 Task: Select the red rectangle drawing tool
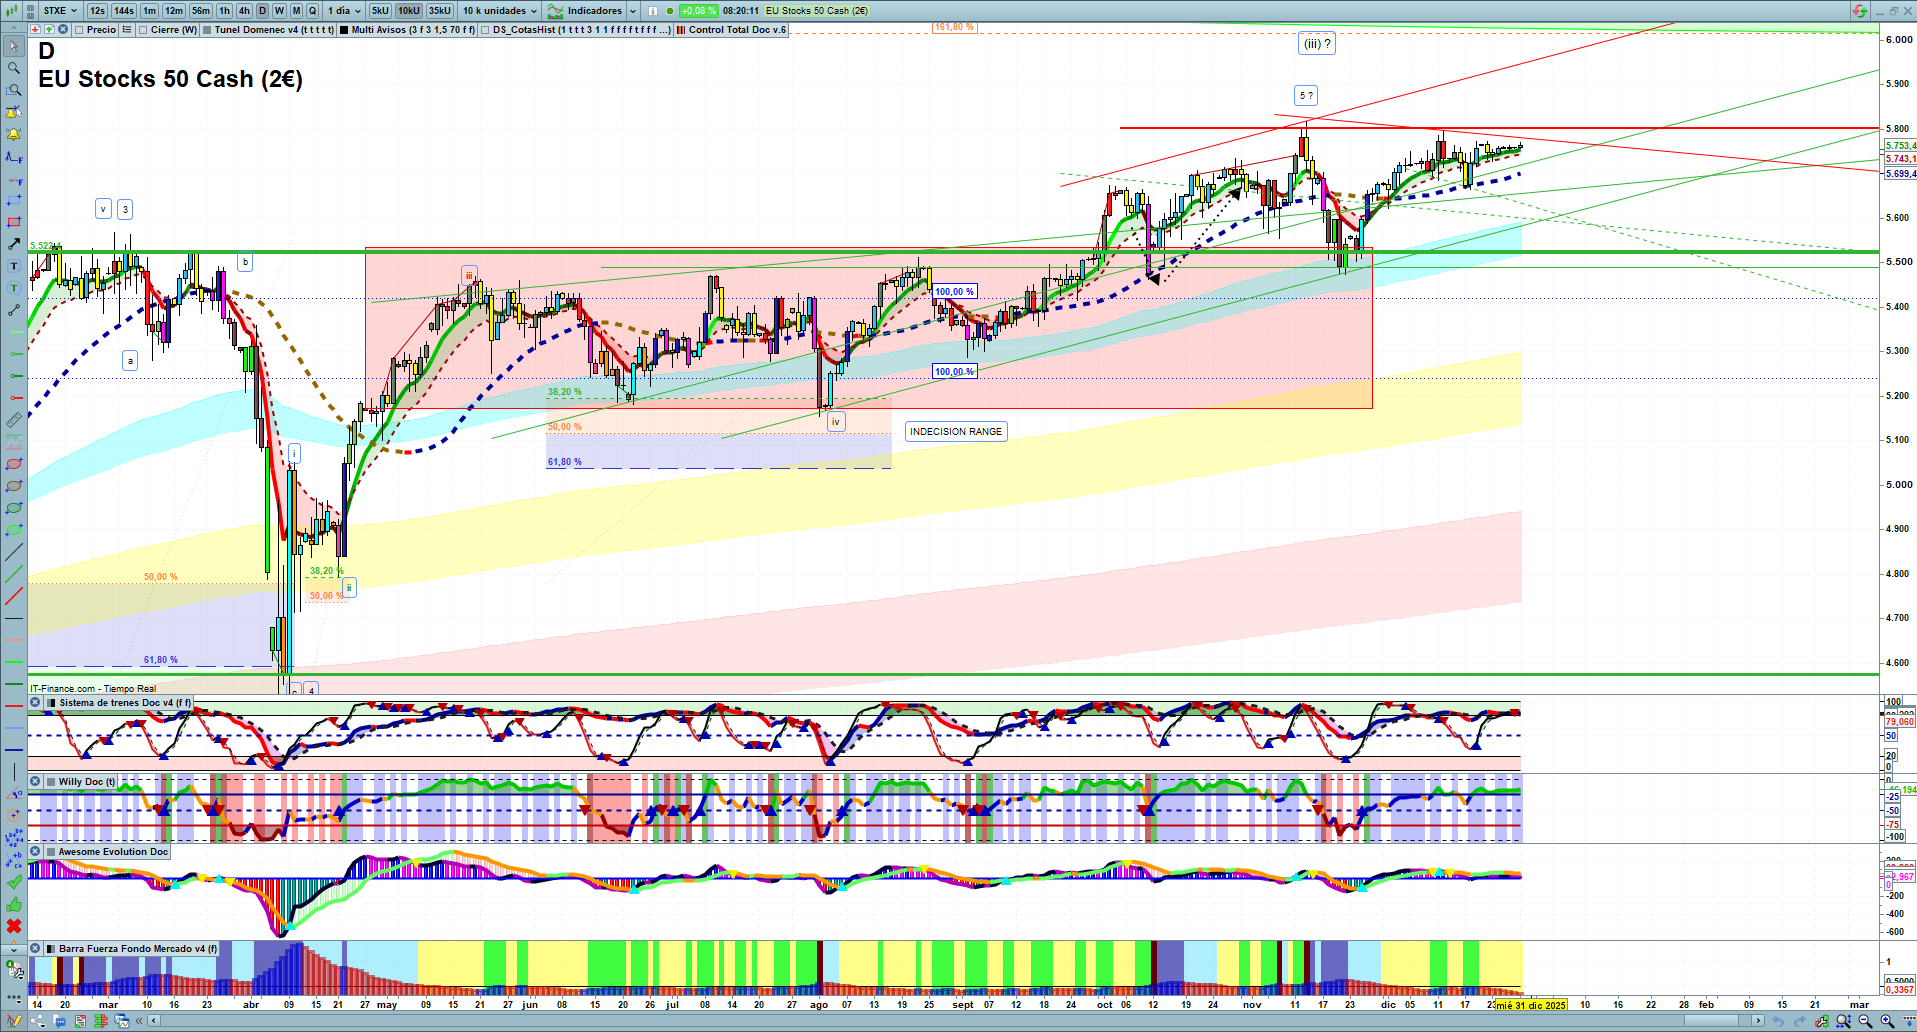point(14,222)
